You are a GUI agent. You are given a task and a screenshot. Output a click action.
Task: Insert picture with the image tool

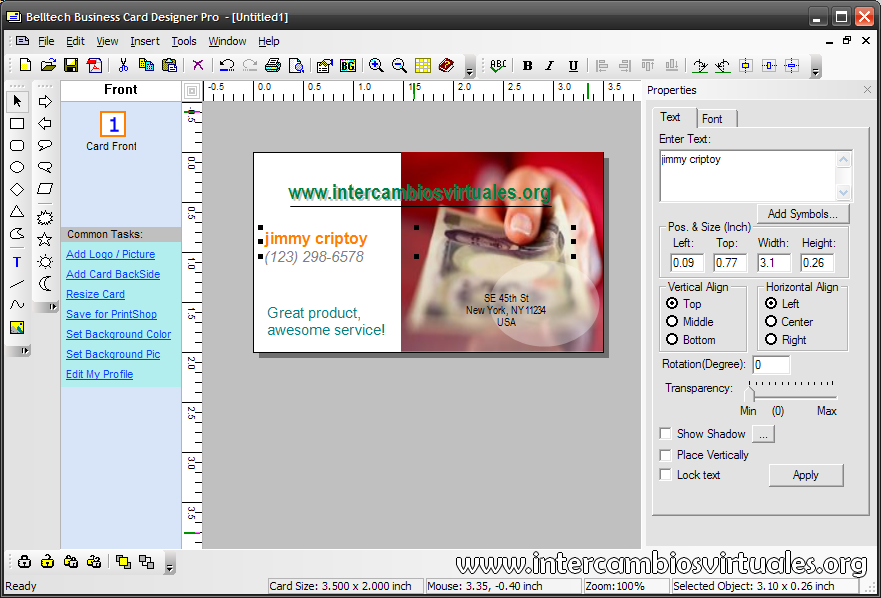pyautogui.click(x=17, y=327)
